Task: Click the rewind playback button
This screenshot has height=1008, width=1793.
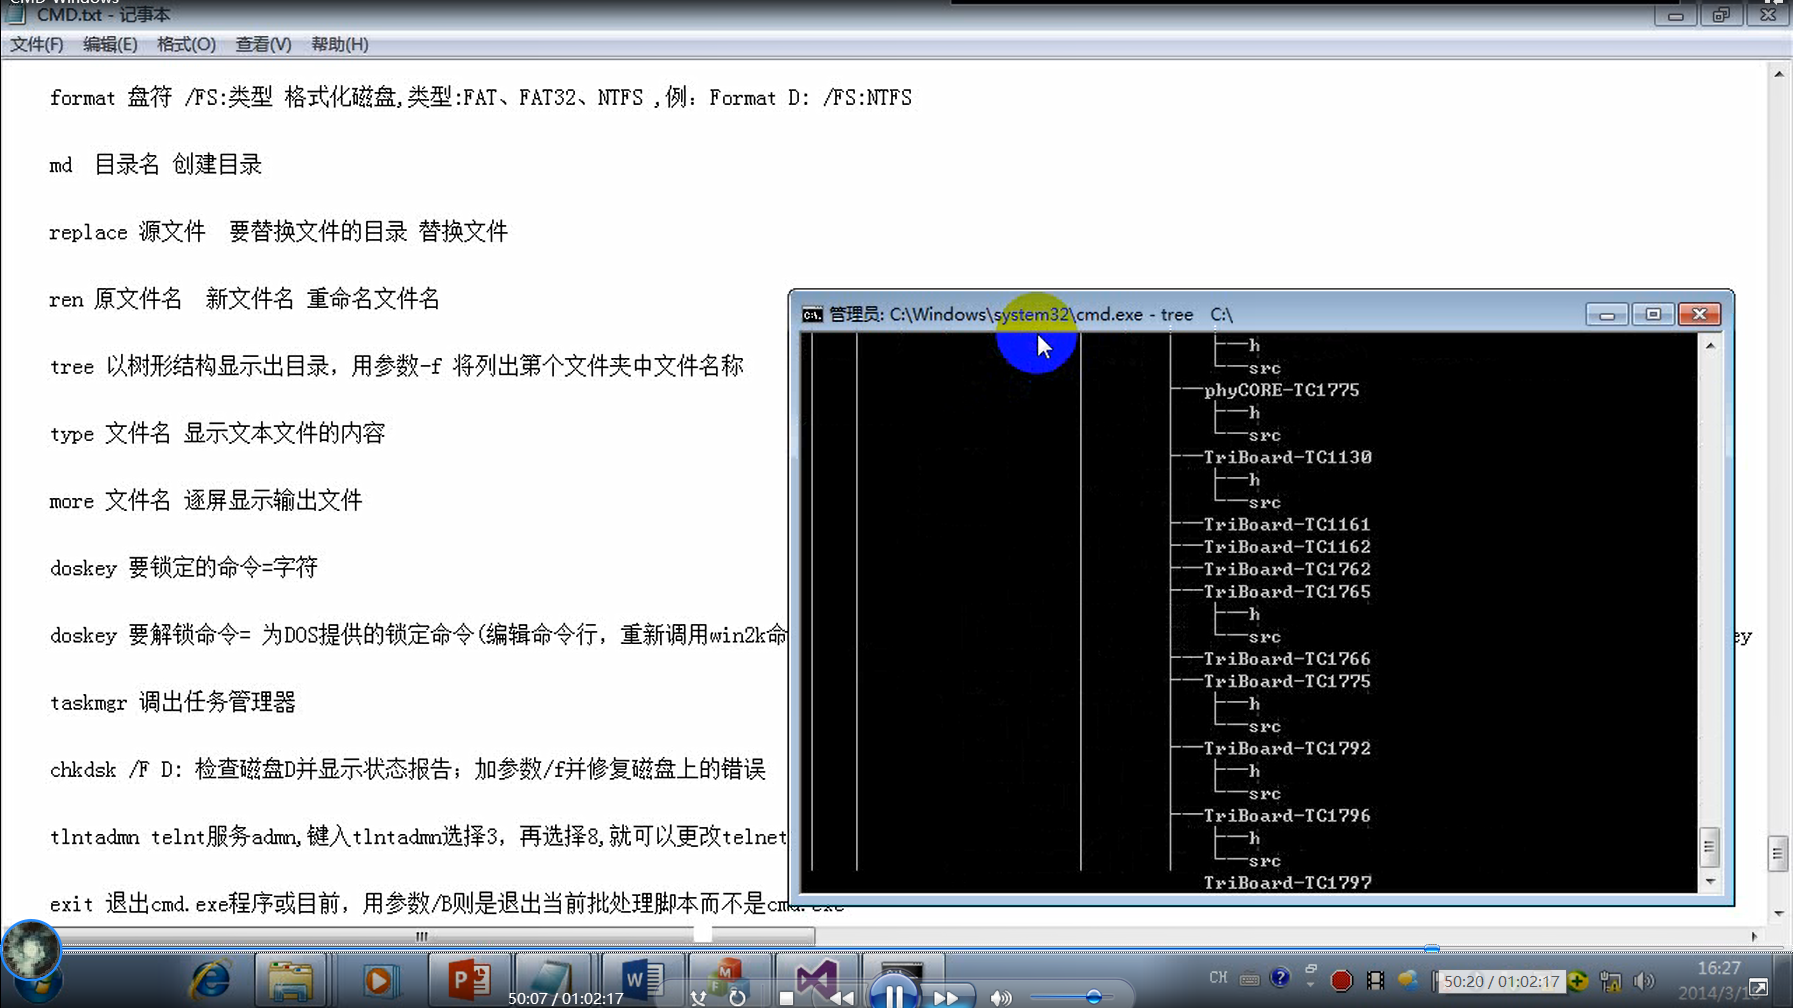Action: pos(842,998)
